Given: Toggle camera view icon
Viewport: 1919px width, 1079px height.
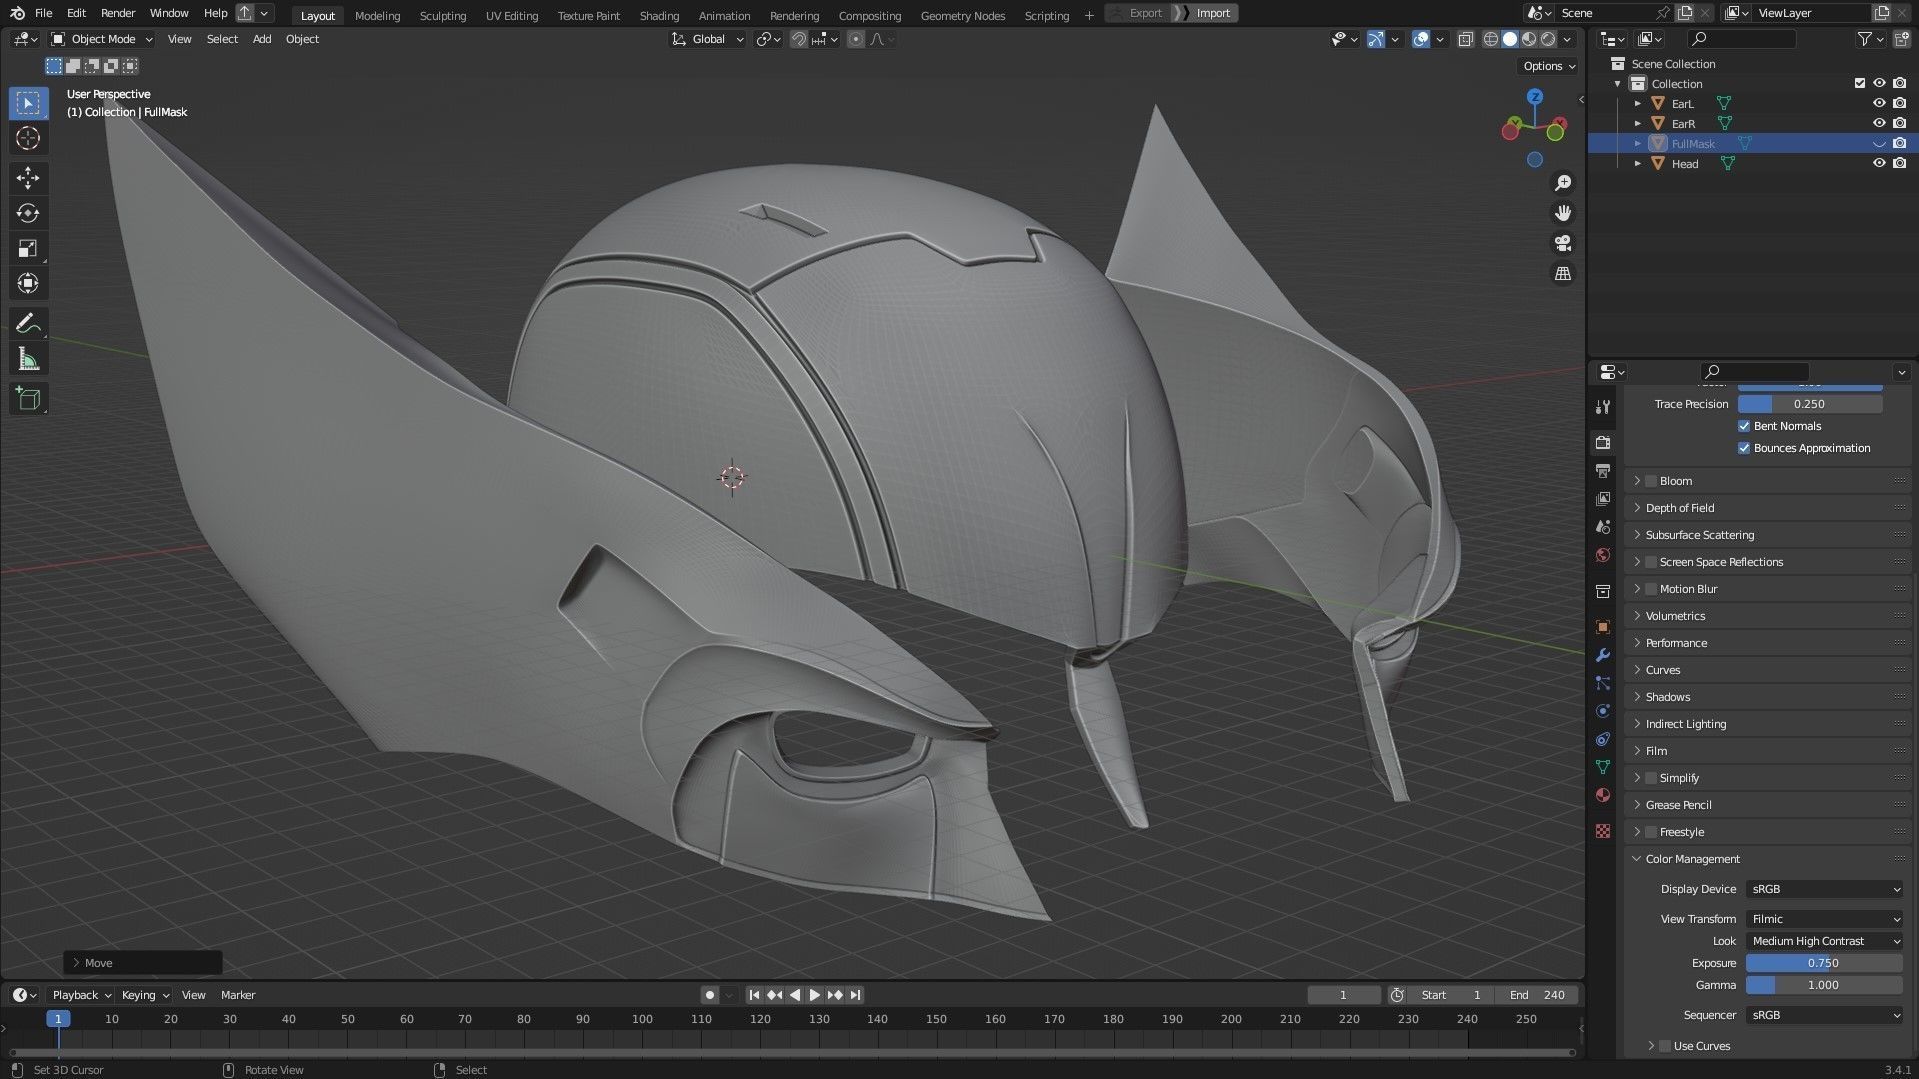Looking at the screenshot, I should 1562,243.
